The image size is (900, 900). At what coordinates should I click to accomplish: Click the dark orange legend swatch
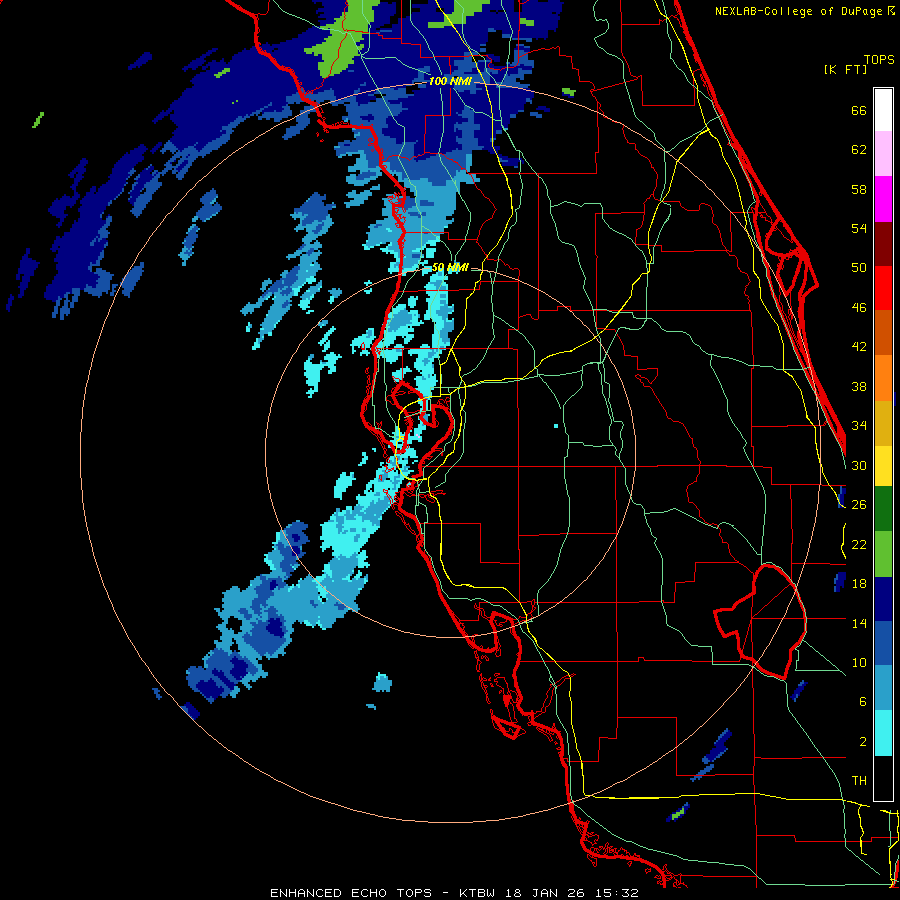(883, 333)
